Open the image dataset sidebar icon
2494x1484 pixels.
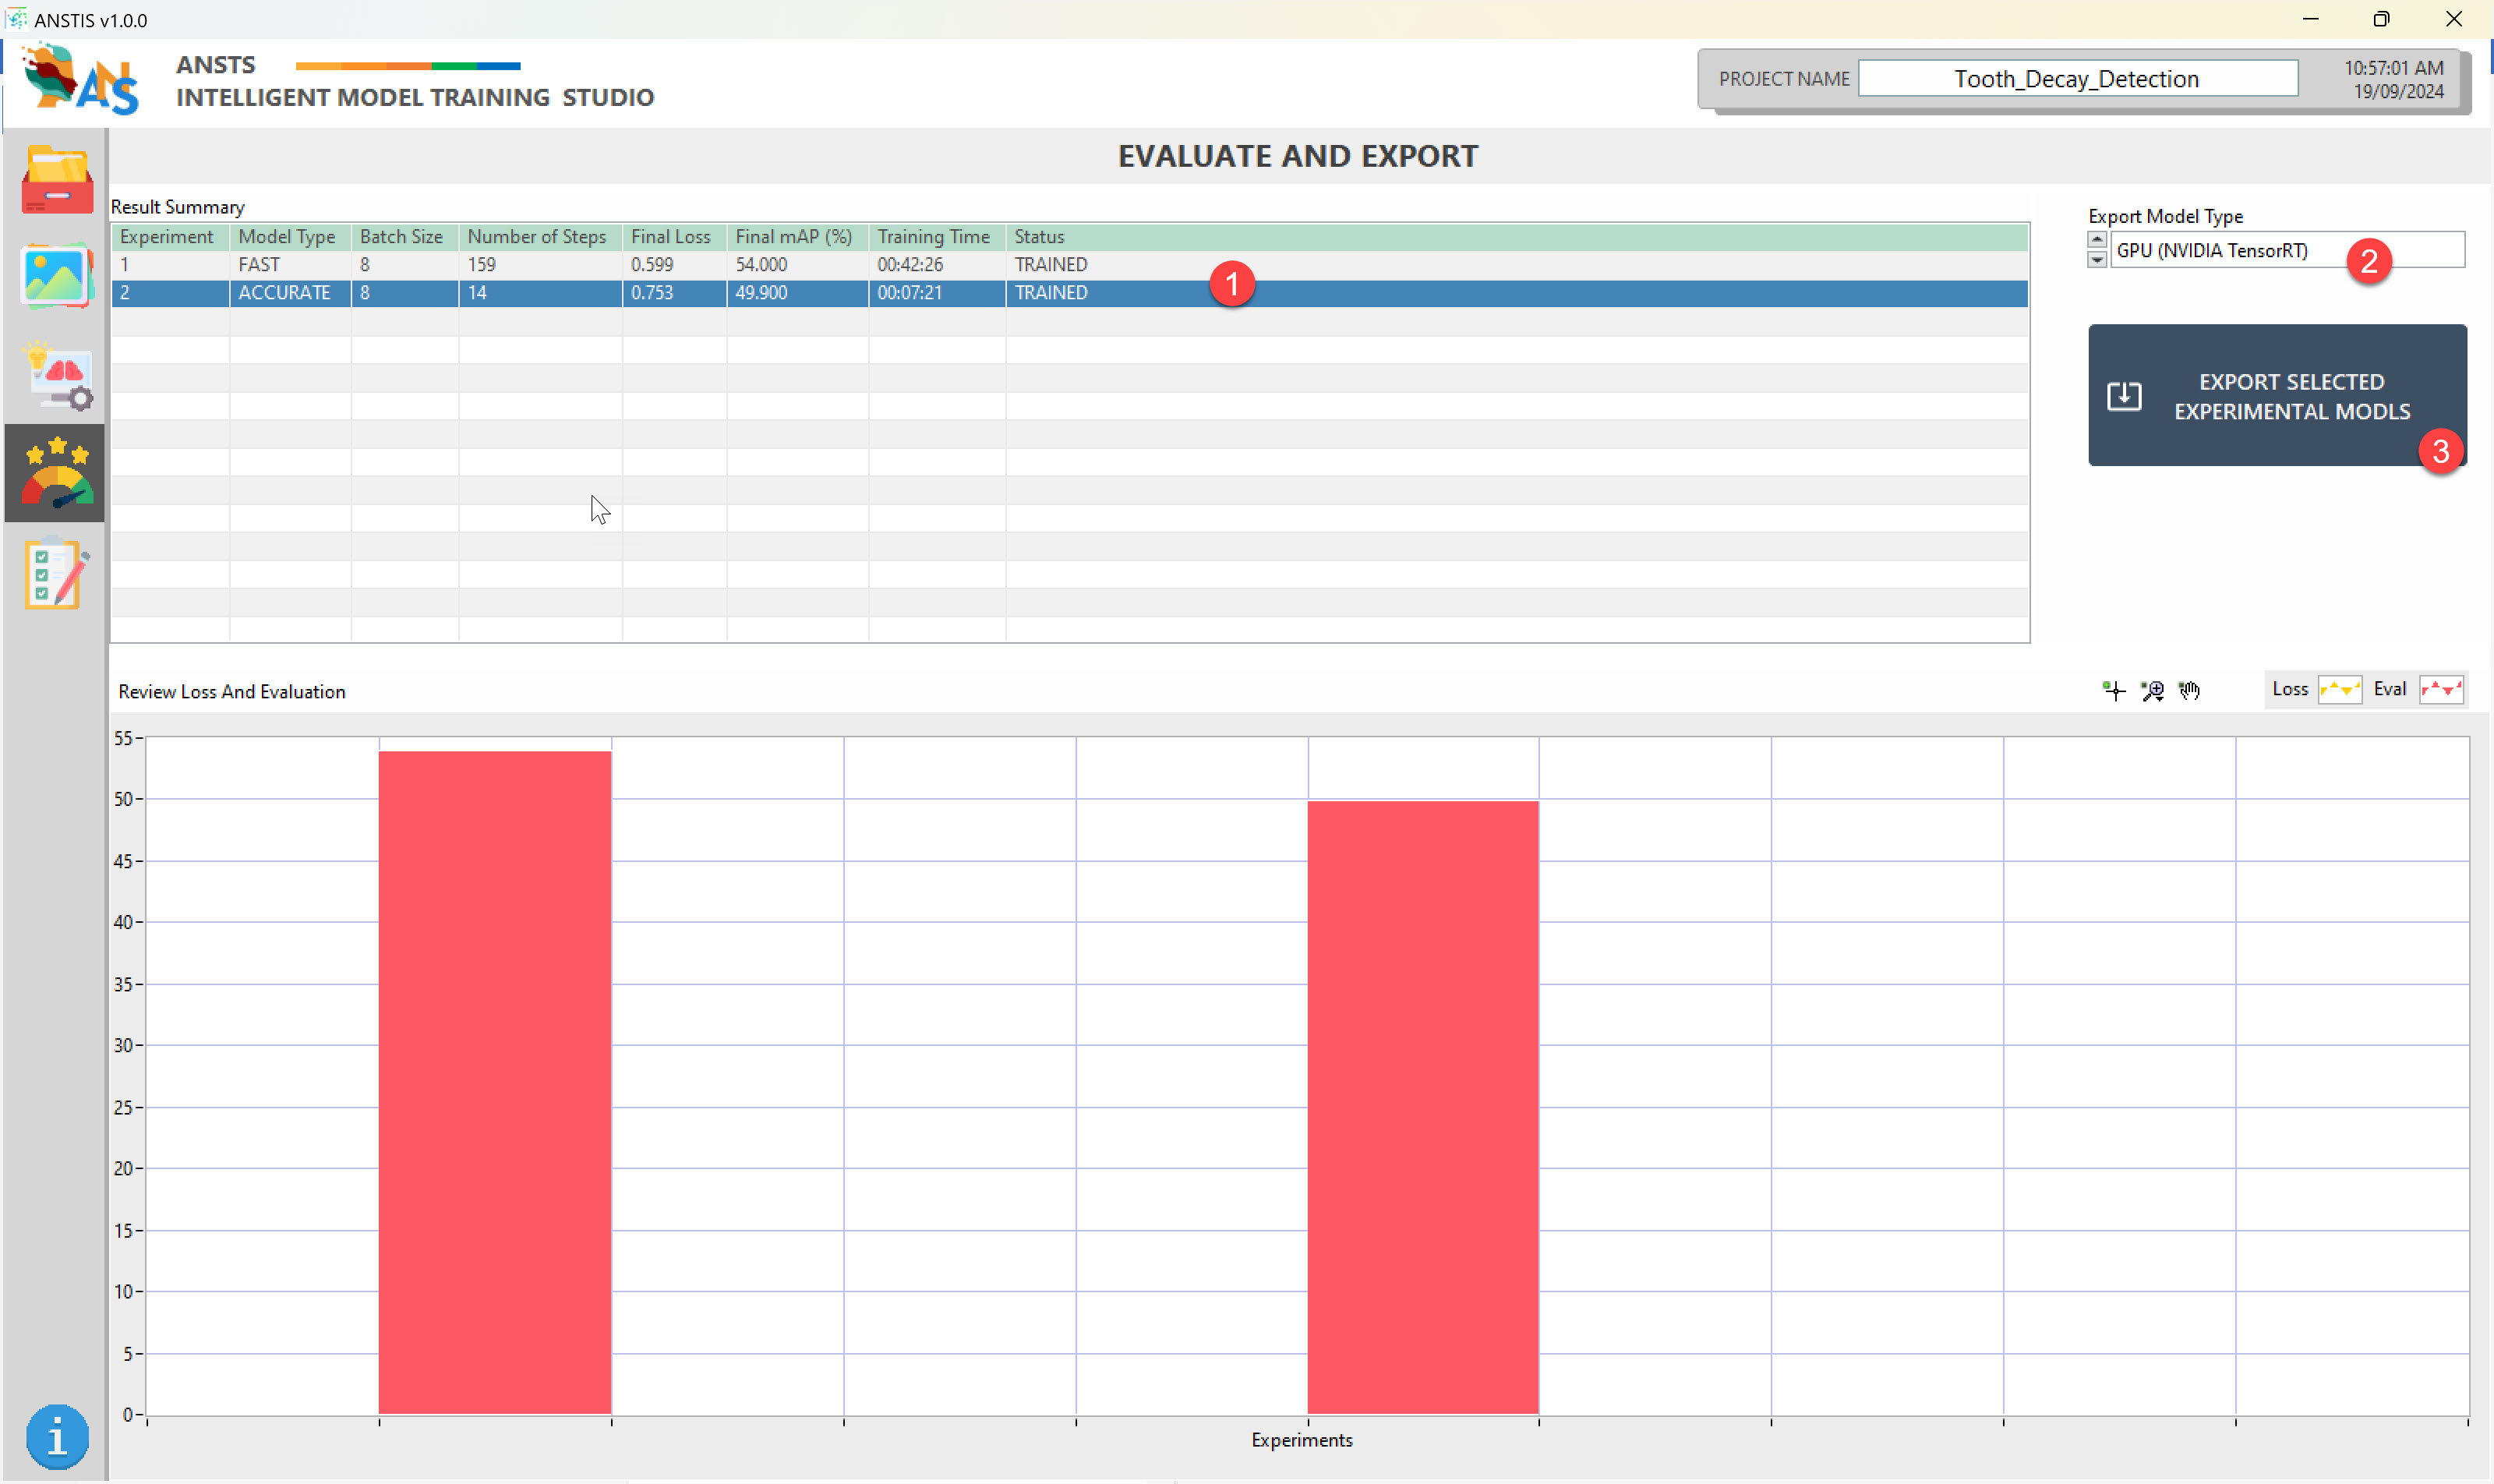(x=57, y=276)
